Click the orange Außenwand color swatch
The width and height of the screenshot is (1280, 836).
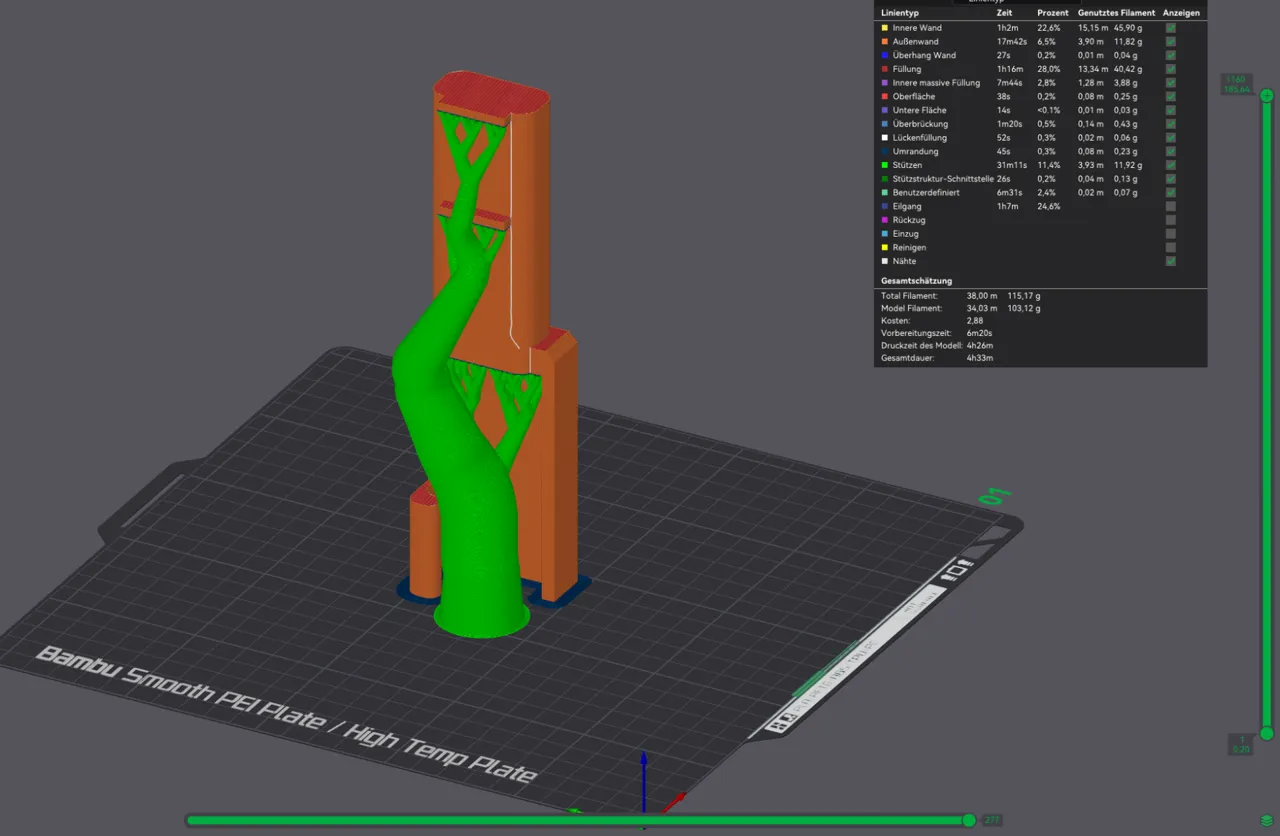click(x=884, y=42)
